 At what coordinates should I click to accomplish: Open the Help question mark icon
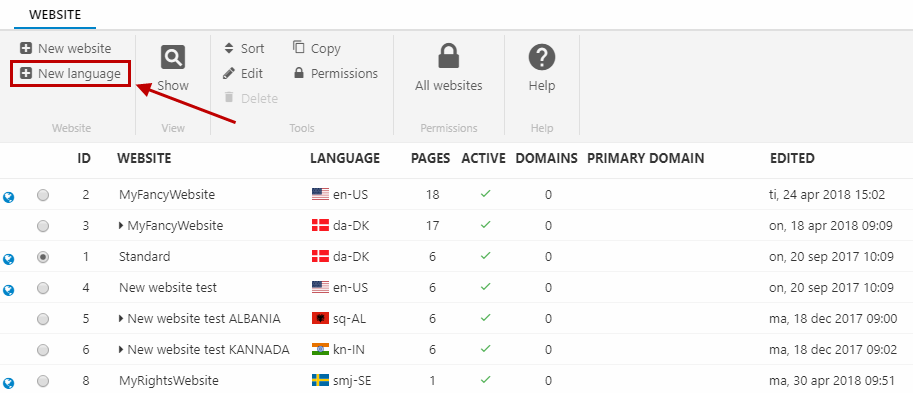tap(542, 58)
